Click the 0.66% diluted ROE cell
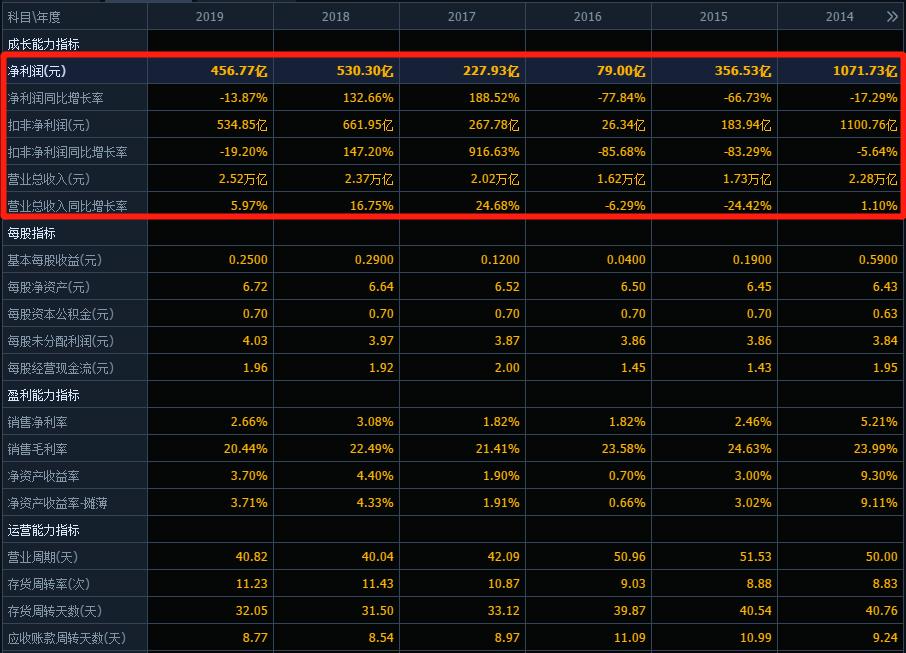 (627, 503)
